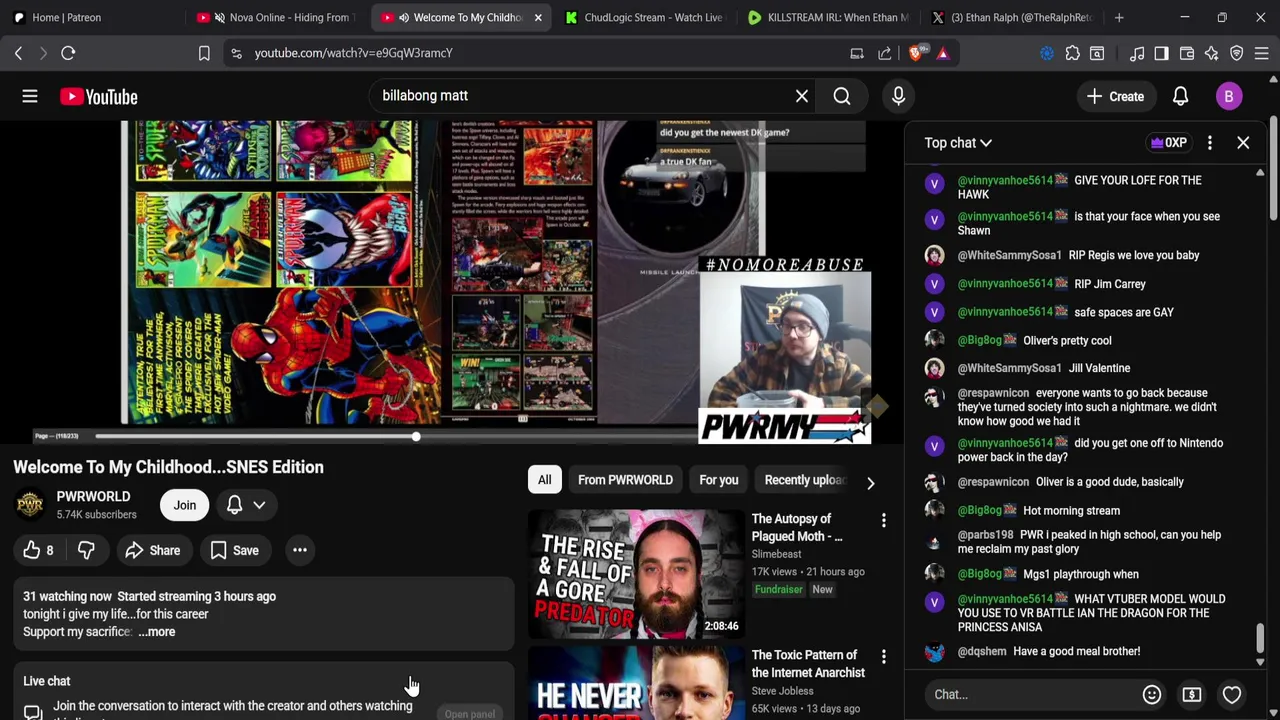Screen dimensions: 1280x720
Task: Close the live chat panel
Action: (1243, 143)
